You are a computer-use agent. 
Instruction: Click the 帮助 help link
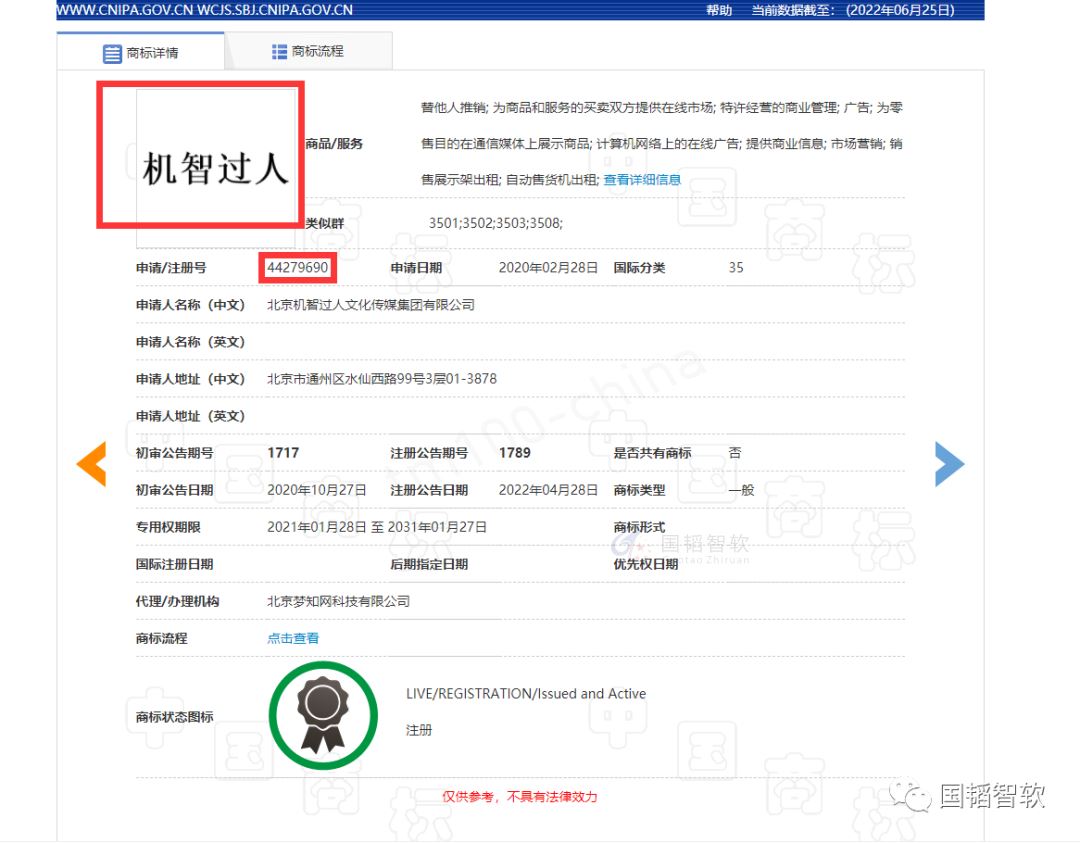click(718, 10)
